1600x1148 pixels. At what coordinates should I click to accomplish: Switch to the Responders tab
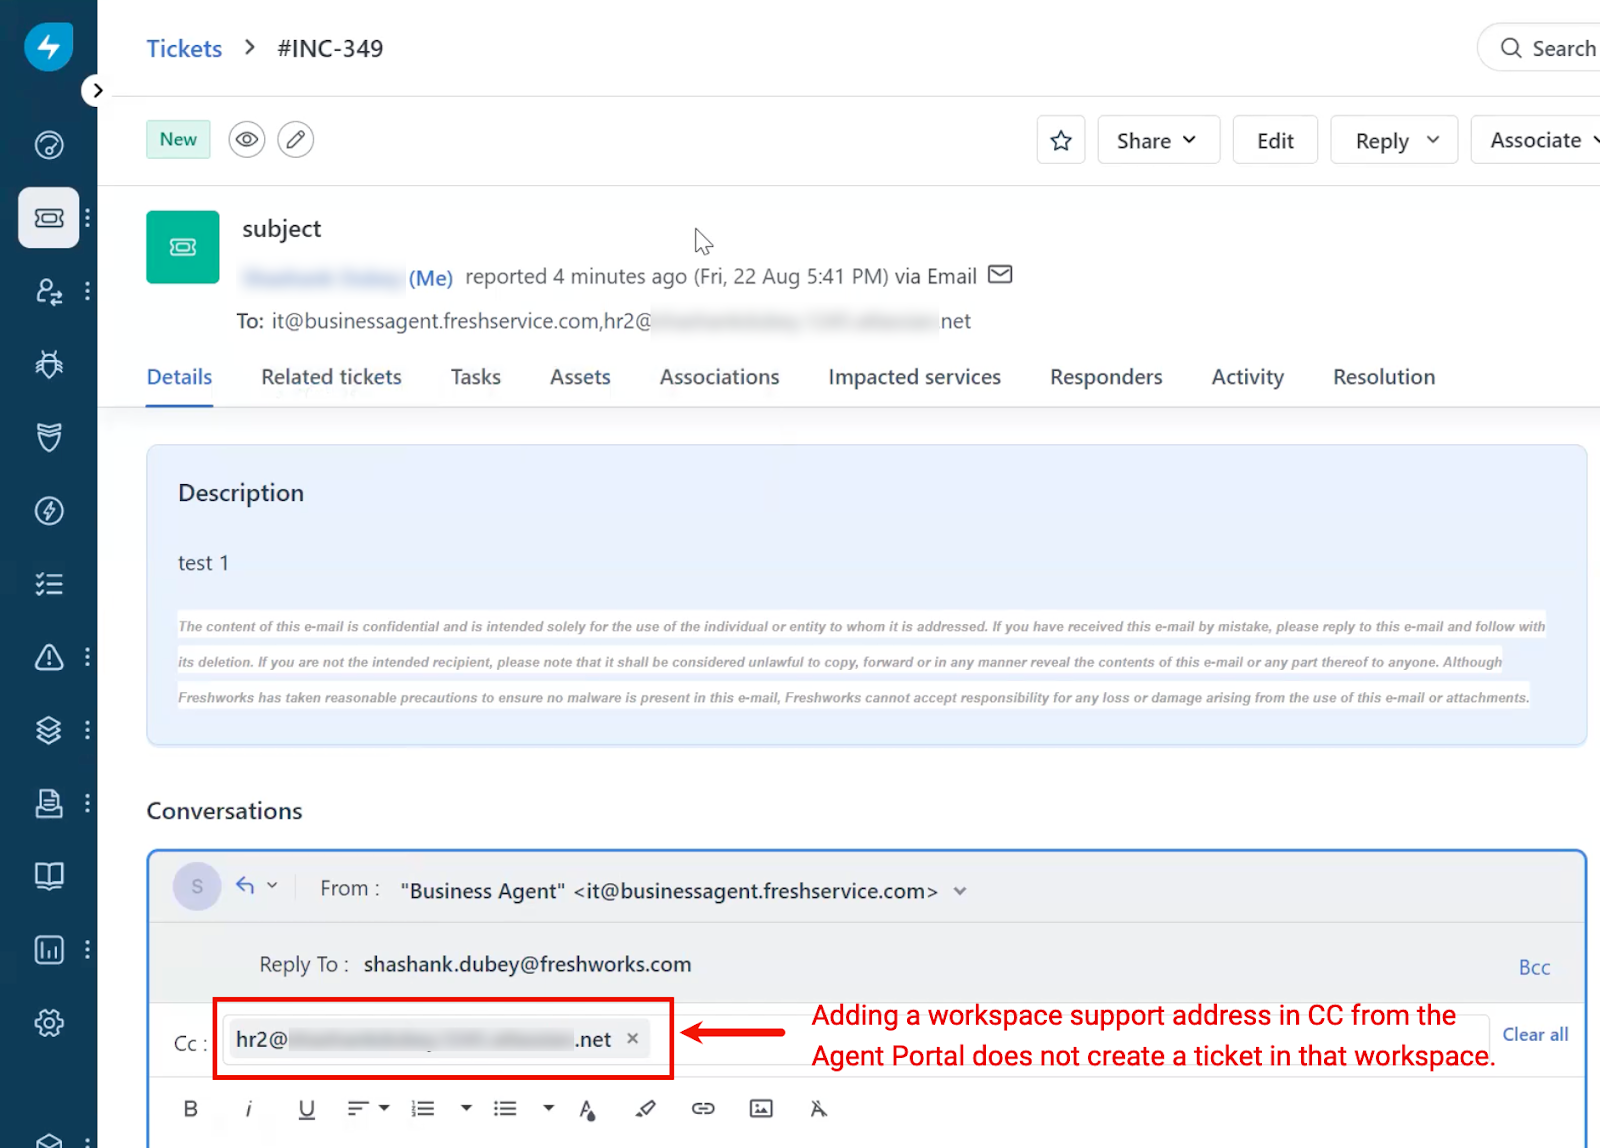[1106, 377]
